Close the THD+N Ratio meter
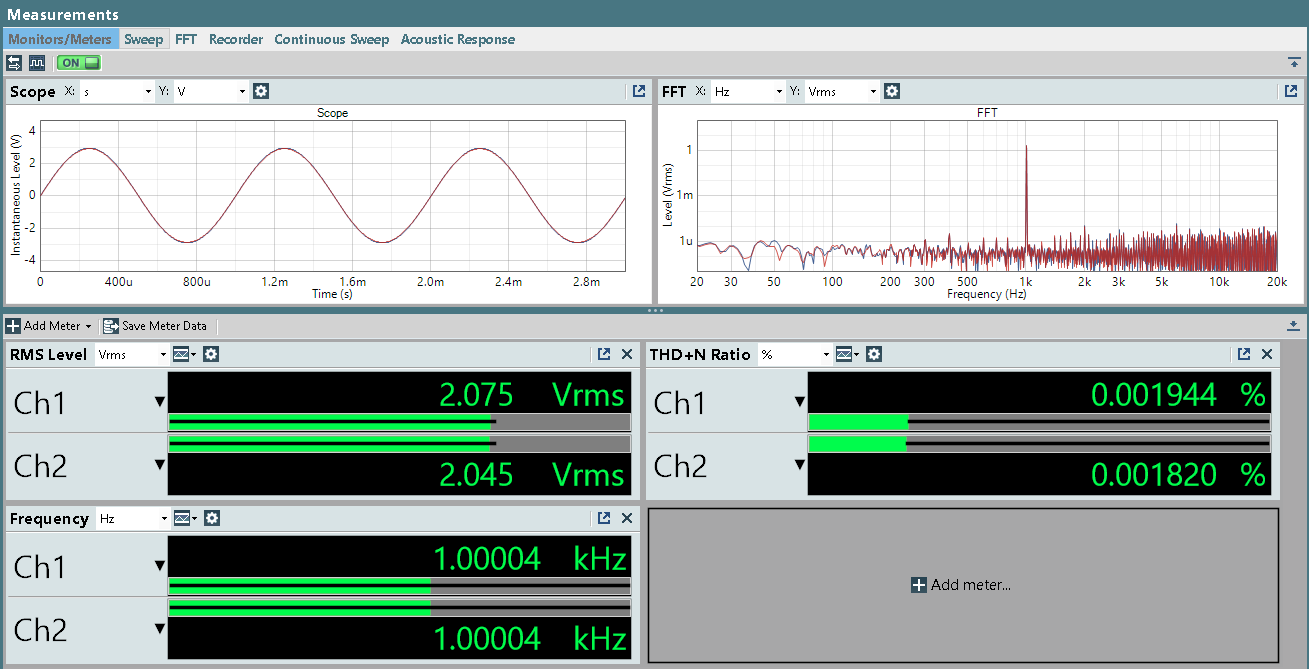 click(1267, 354)
